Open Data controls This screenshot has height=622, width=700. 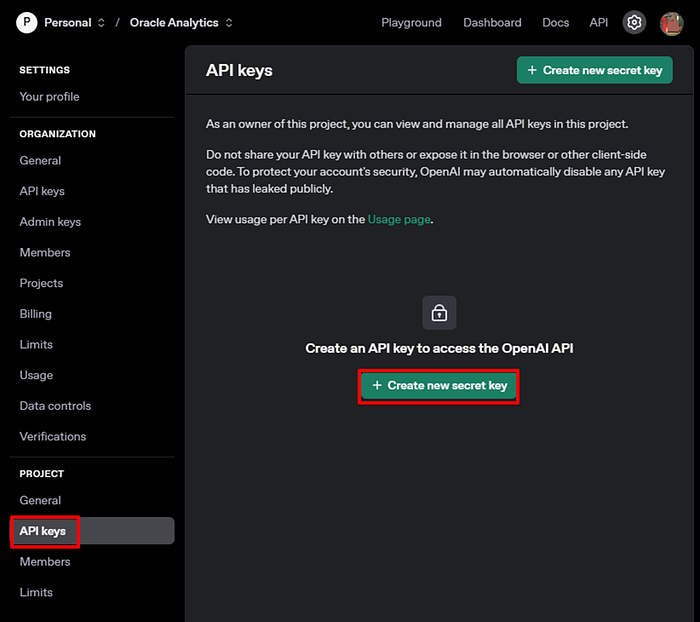click(x=55, y=406)
